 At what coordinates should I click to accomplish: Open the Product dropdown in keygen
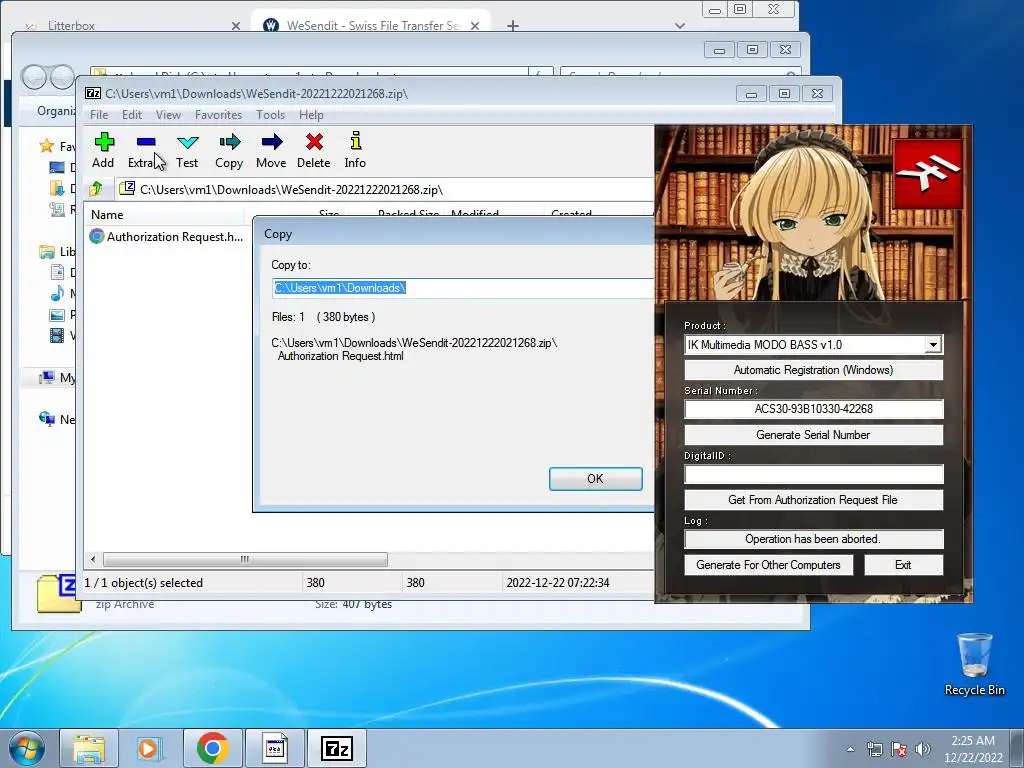coord(933,345)
